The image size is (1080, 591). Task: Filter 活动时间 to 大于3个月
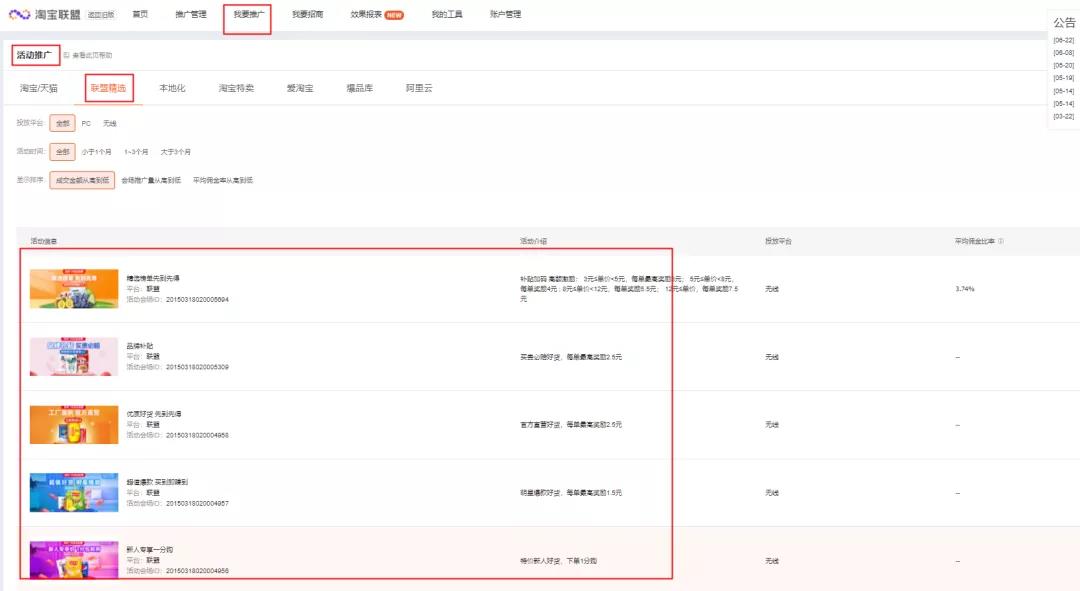coord(176,152)
